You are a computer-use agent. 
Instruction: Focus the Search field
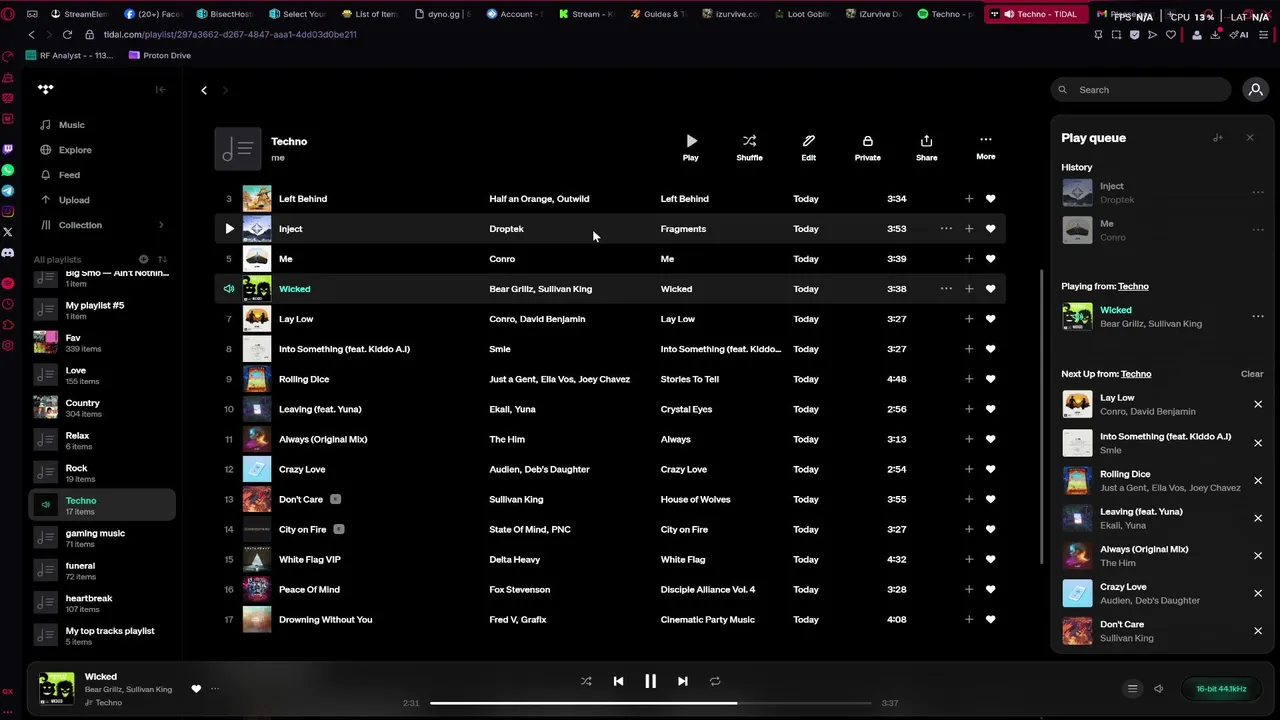(x=1141, y=90)
